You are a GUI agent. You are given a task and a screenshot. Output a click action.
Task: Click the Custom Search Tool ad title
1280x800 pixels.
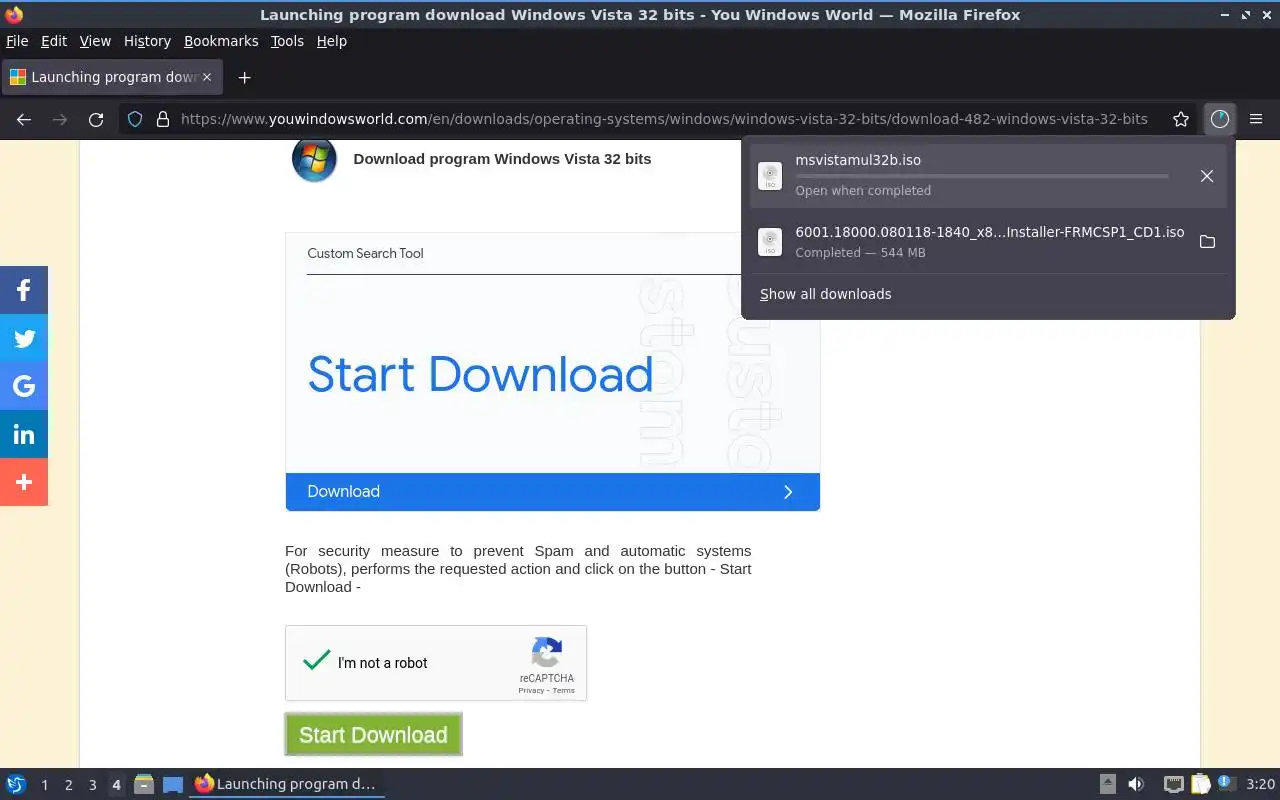pos(365,254)
